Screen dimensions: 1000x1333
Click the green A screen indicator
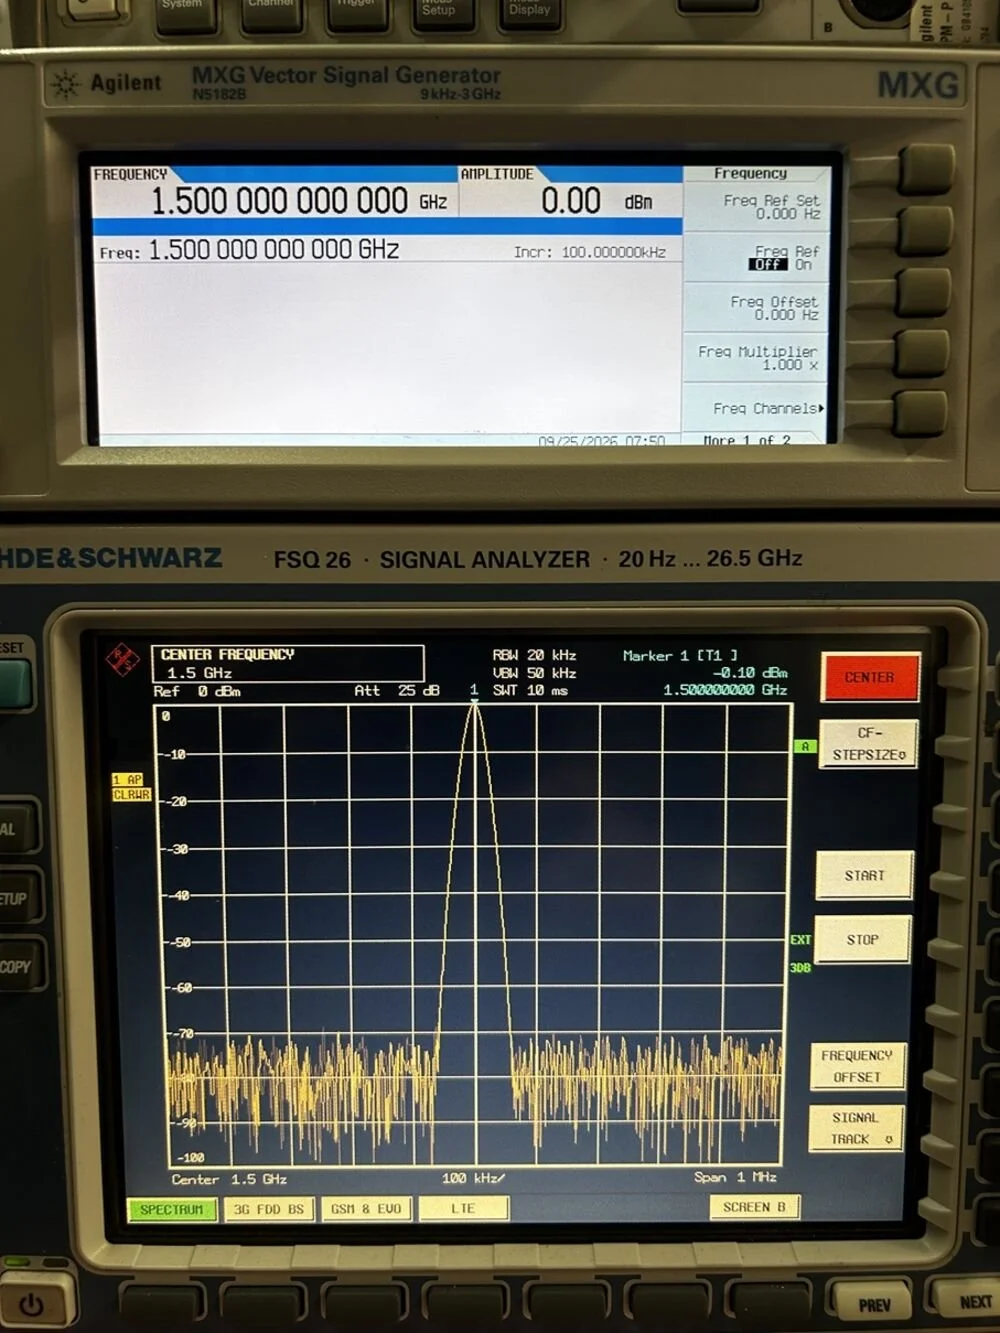point(804,746)
